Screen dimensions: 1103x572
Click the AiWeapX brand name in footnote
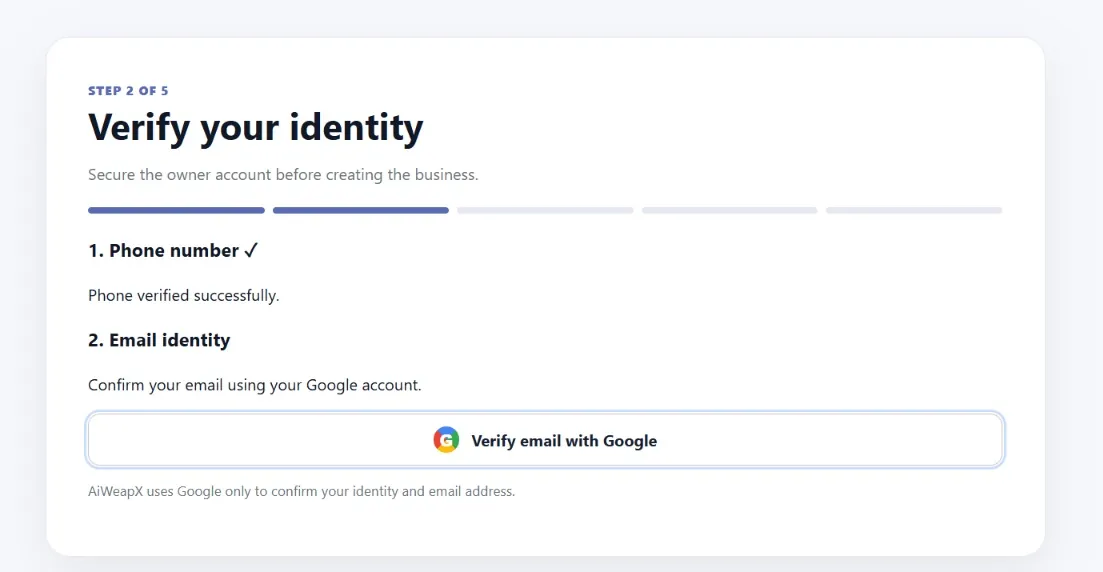[x=115, y=491]
